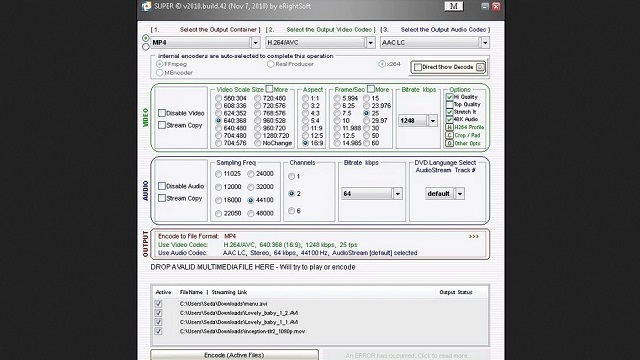The width and height of the screenshot is (640, 360).
Task: Open the Output Video Codec dropdown
Action: [371, 42]
